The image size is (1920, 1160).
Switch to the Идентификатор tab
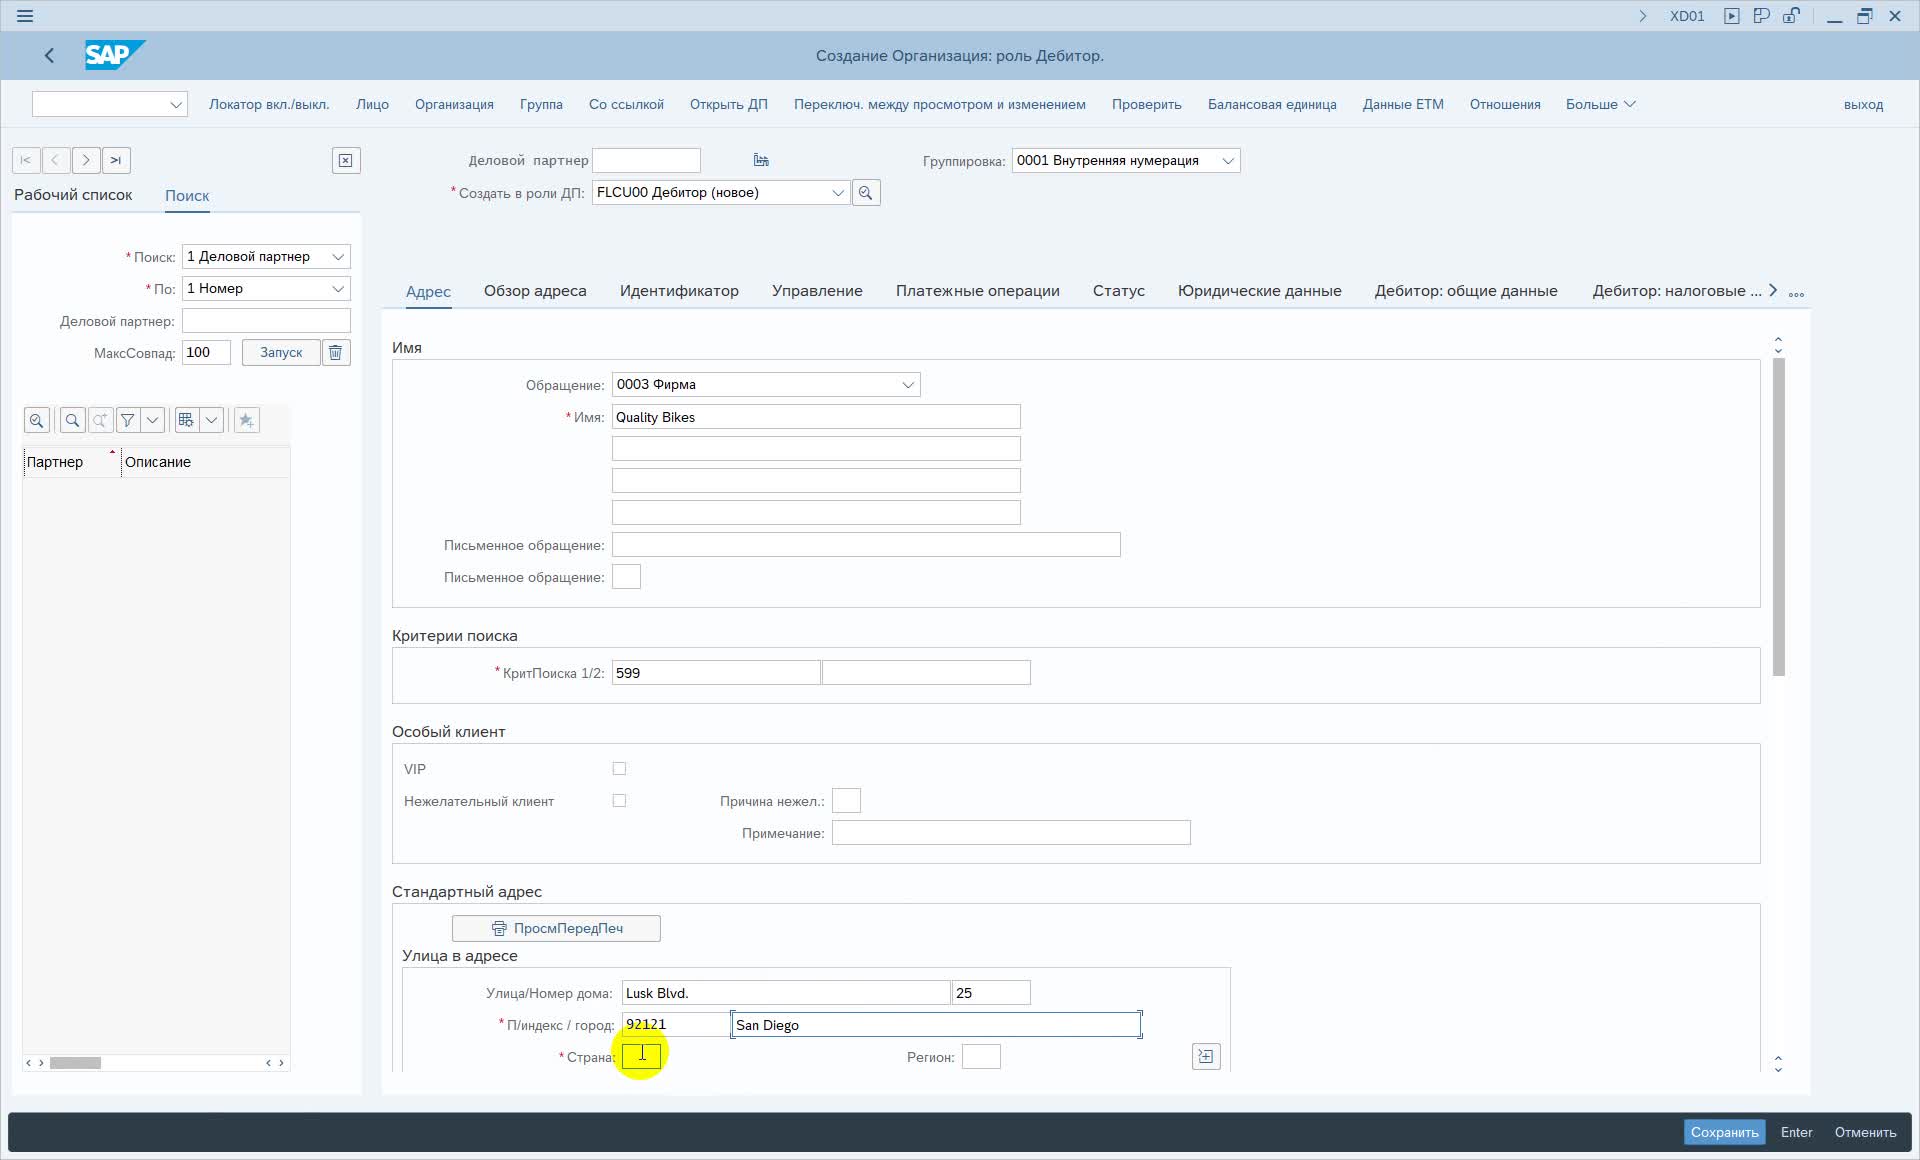click(679, 291)
